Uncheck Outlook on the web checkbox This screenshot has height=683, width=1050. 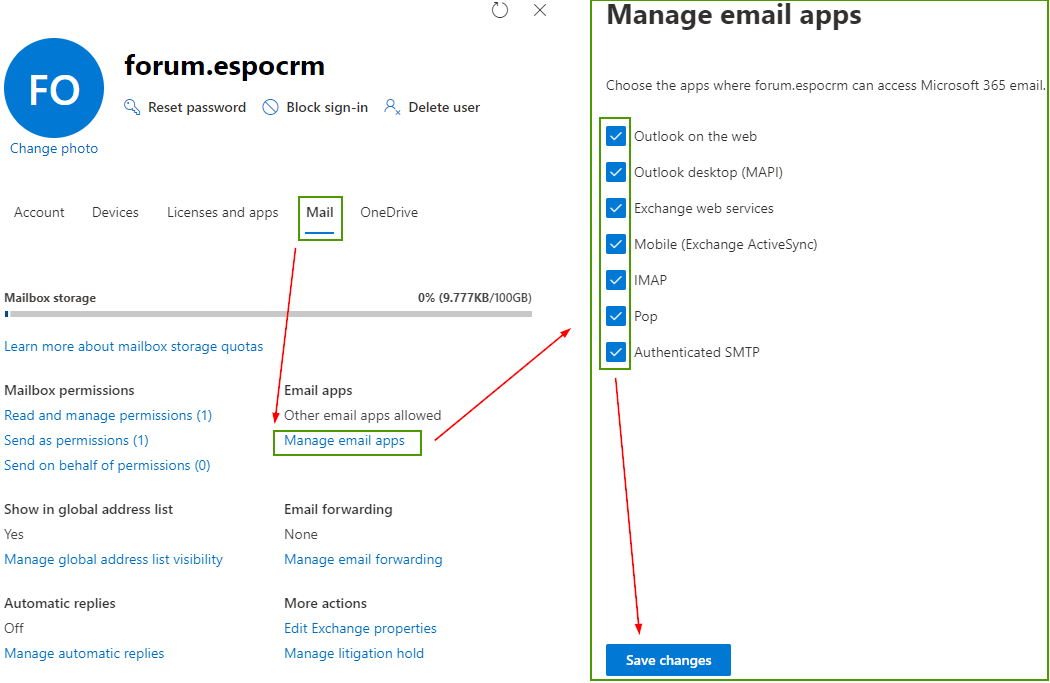tap(616, 136)
